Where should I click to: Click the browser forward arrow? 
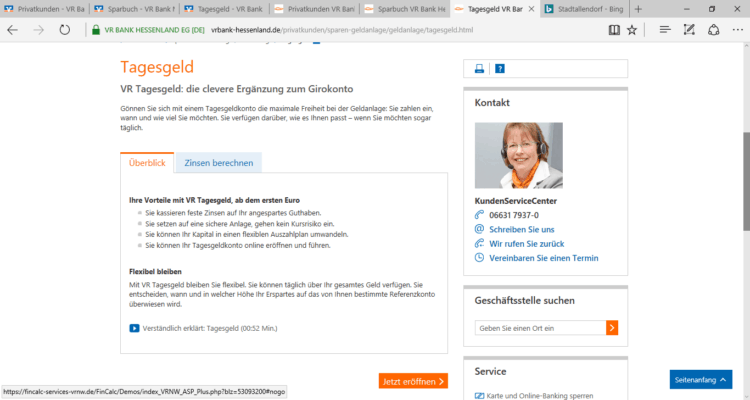(38, 30)
